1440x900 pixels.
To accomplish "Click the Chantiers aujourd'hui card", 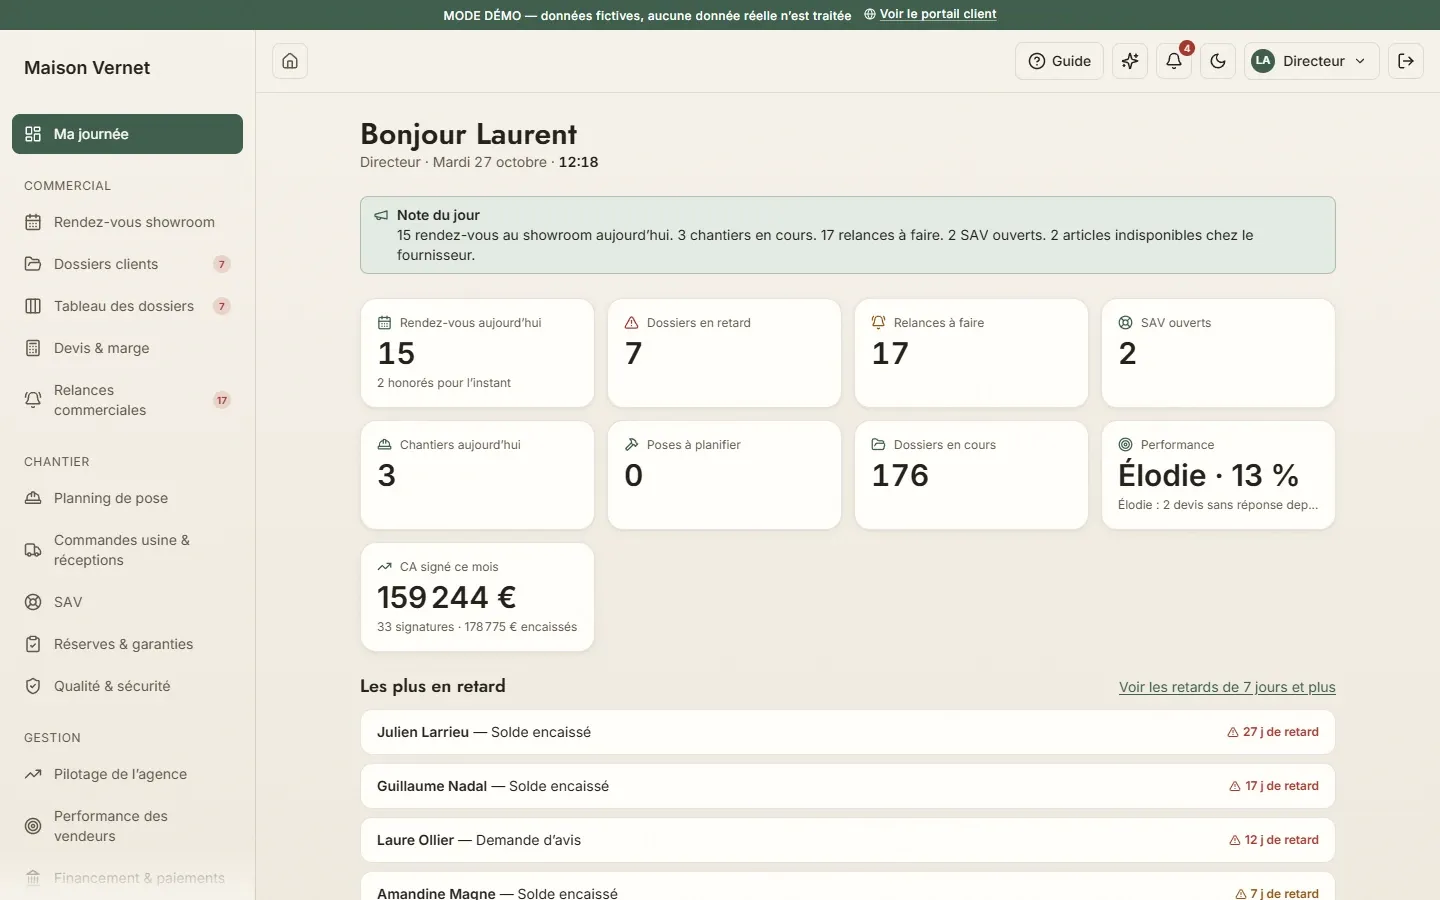I will click(x=477, y=475).
